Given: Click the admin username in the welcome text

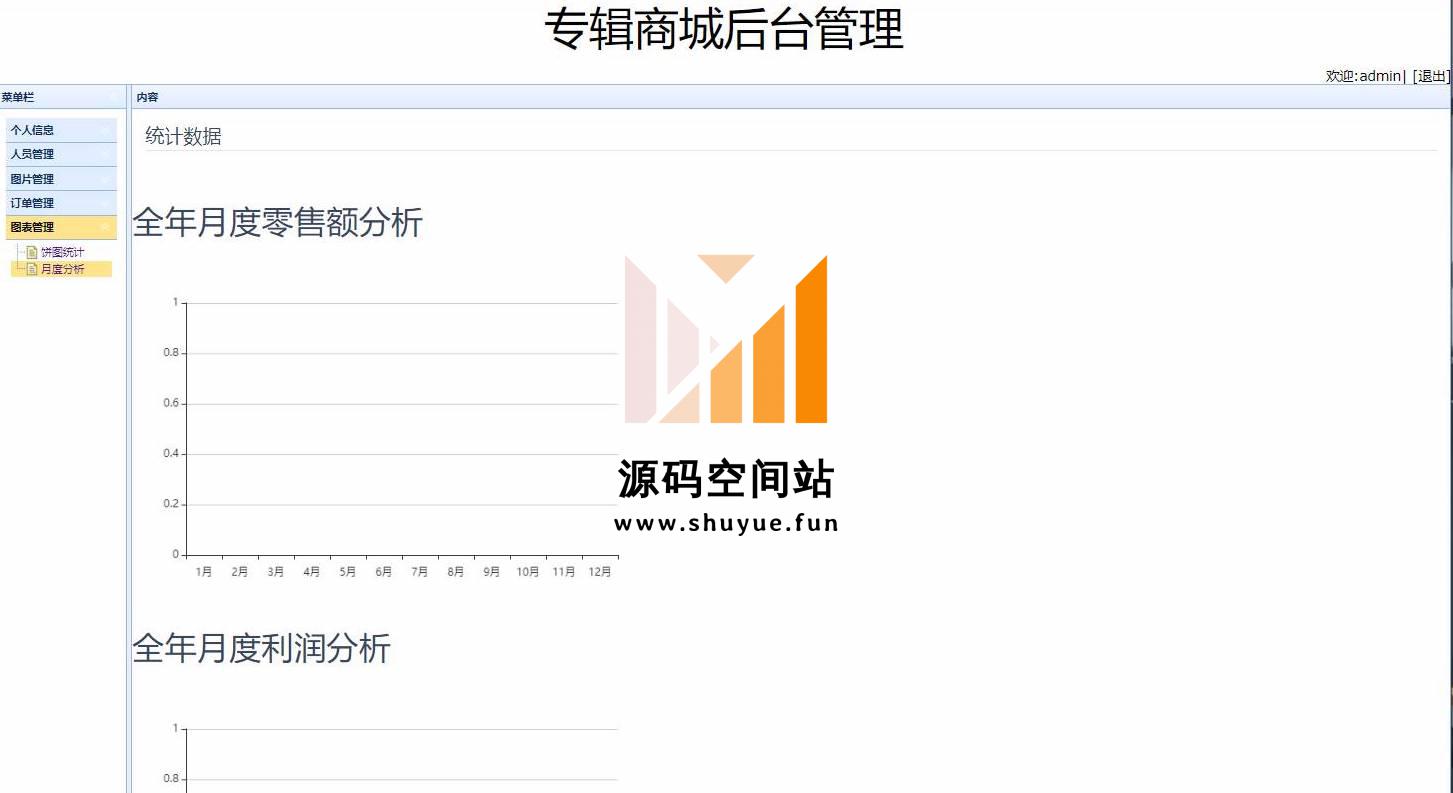Looking at the screenshot, I should pyautogui.click(x=1380, y=76).
